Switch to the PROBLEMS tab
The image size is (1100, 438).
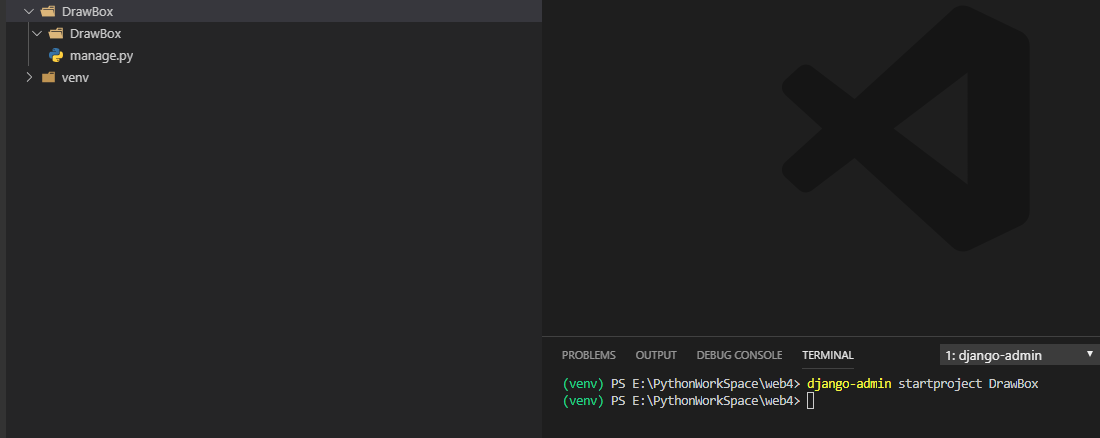pos(589,355)
